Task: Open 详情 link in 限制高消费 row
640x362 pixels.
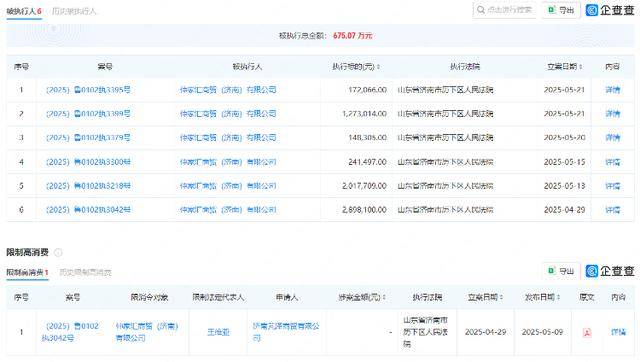Action: coord(618,332)
